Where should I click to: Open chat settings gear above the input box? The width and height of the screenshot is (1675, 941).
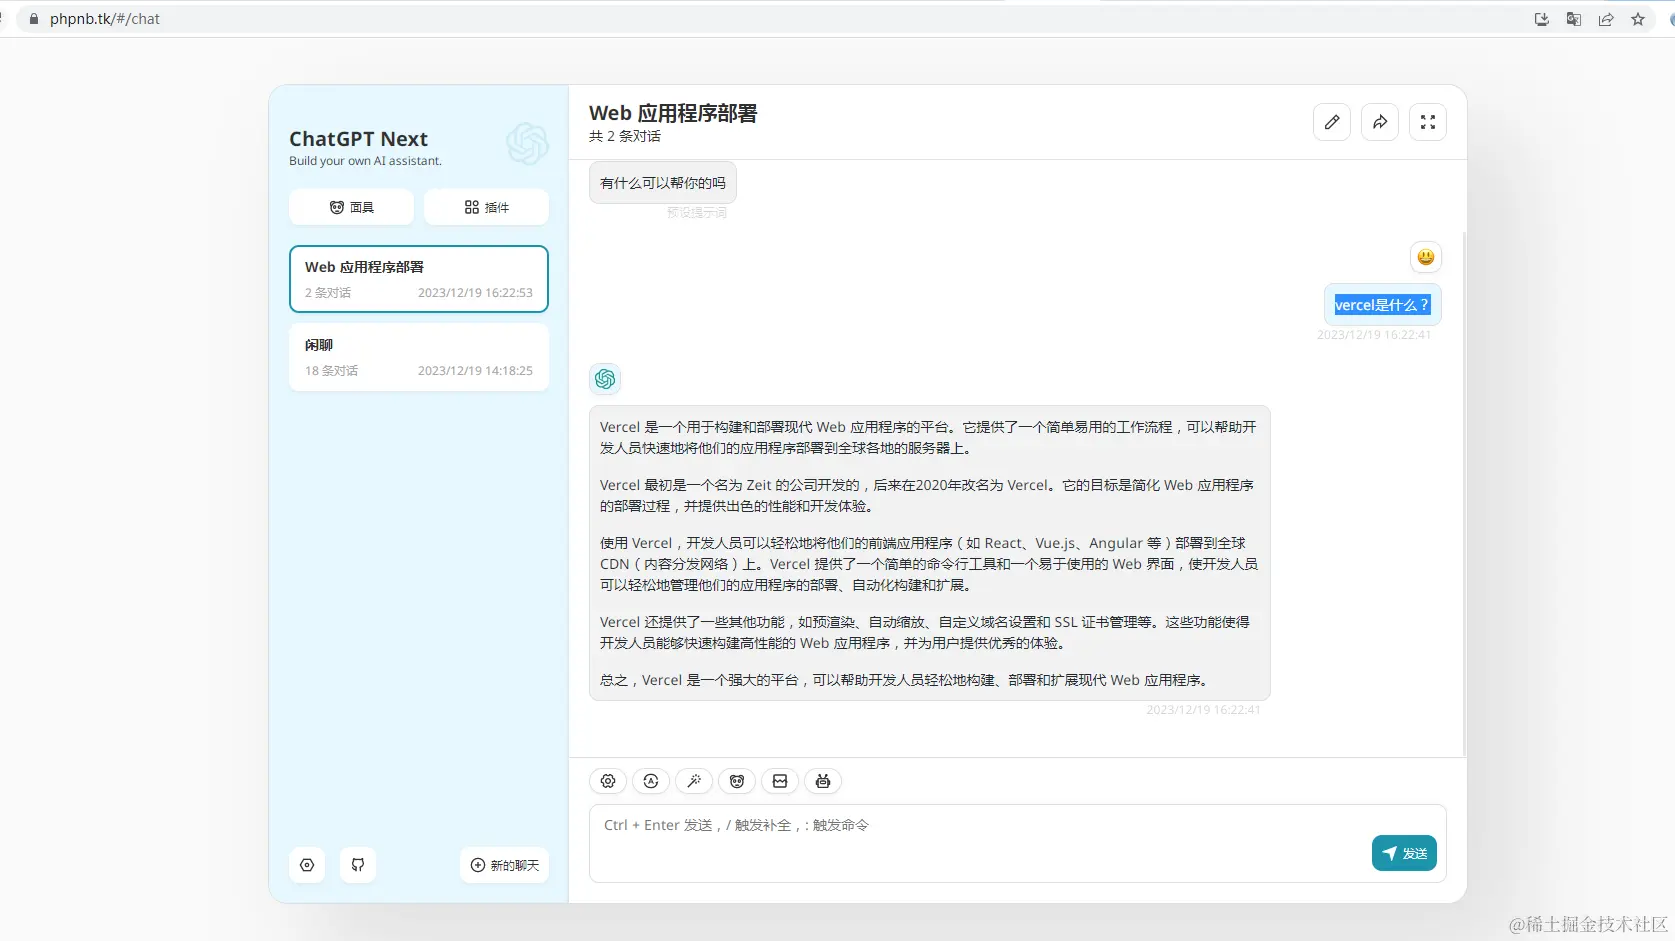pyautogui.click(x=608, y=781)
